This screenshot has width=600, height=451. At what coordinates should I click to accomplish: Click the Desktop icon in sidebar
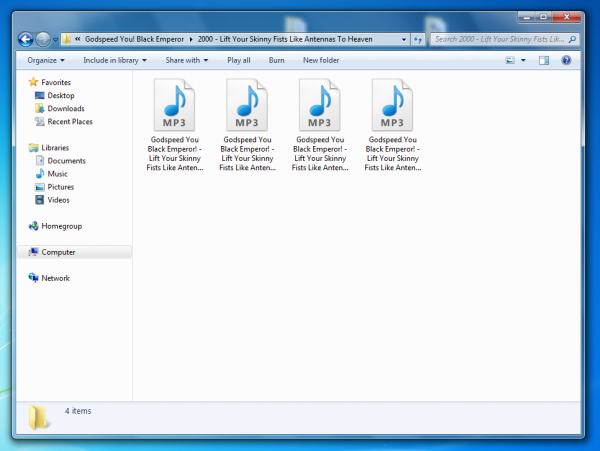[x=39, y=95]
